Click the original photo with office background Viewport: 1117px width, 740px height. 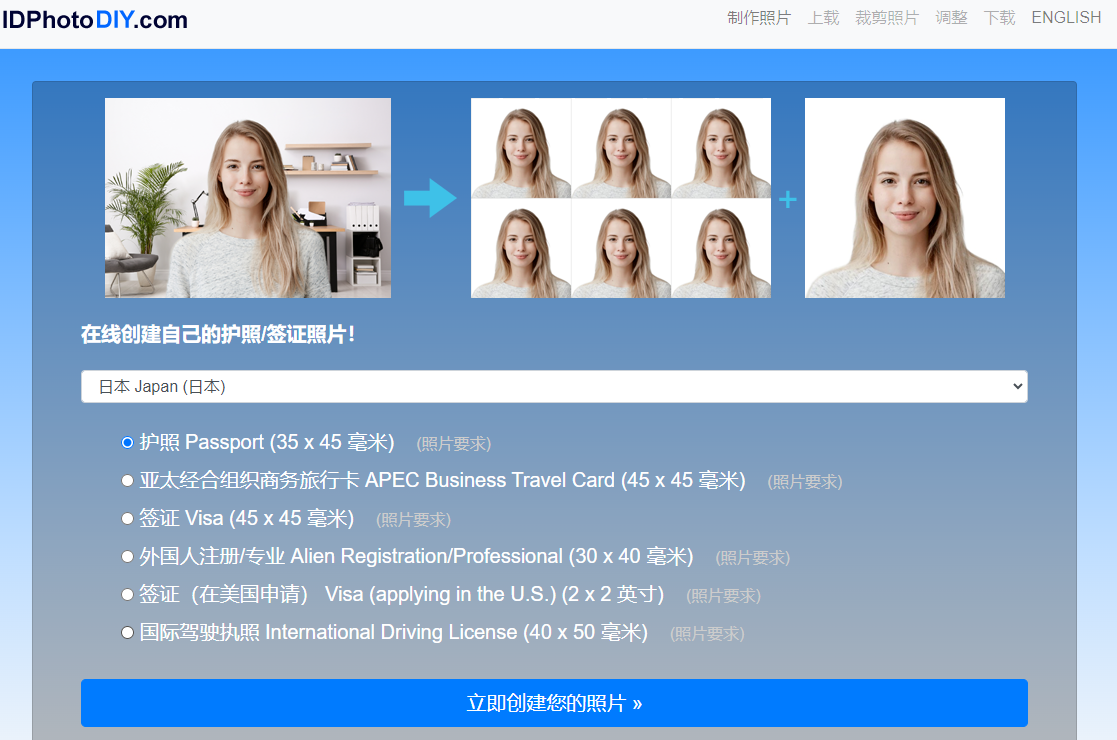tap(248, 198)
